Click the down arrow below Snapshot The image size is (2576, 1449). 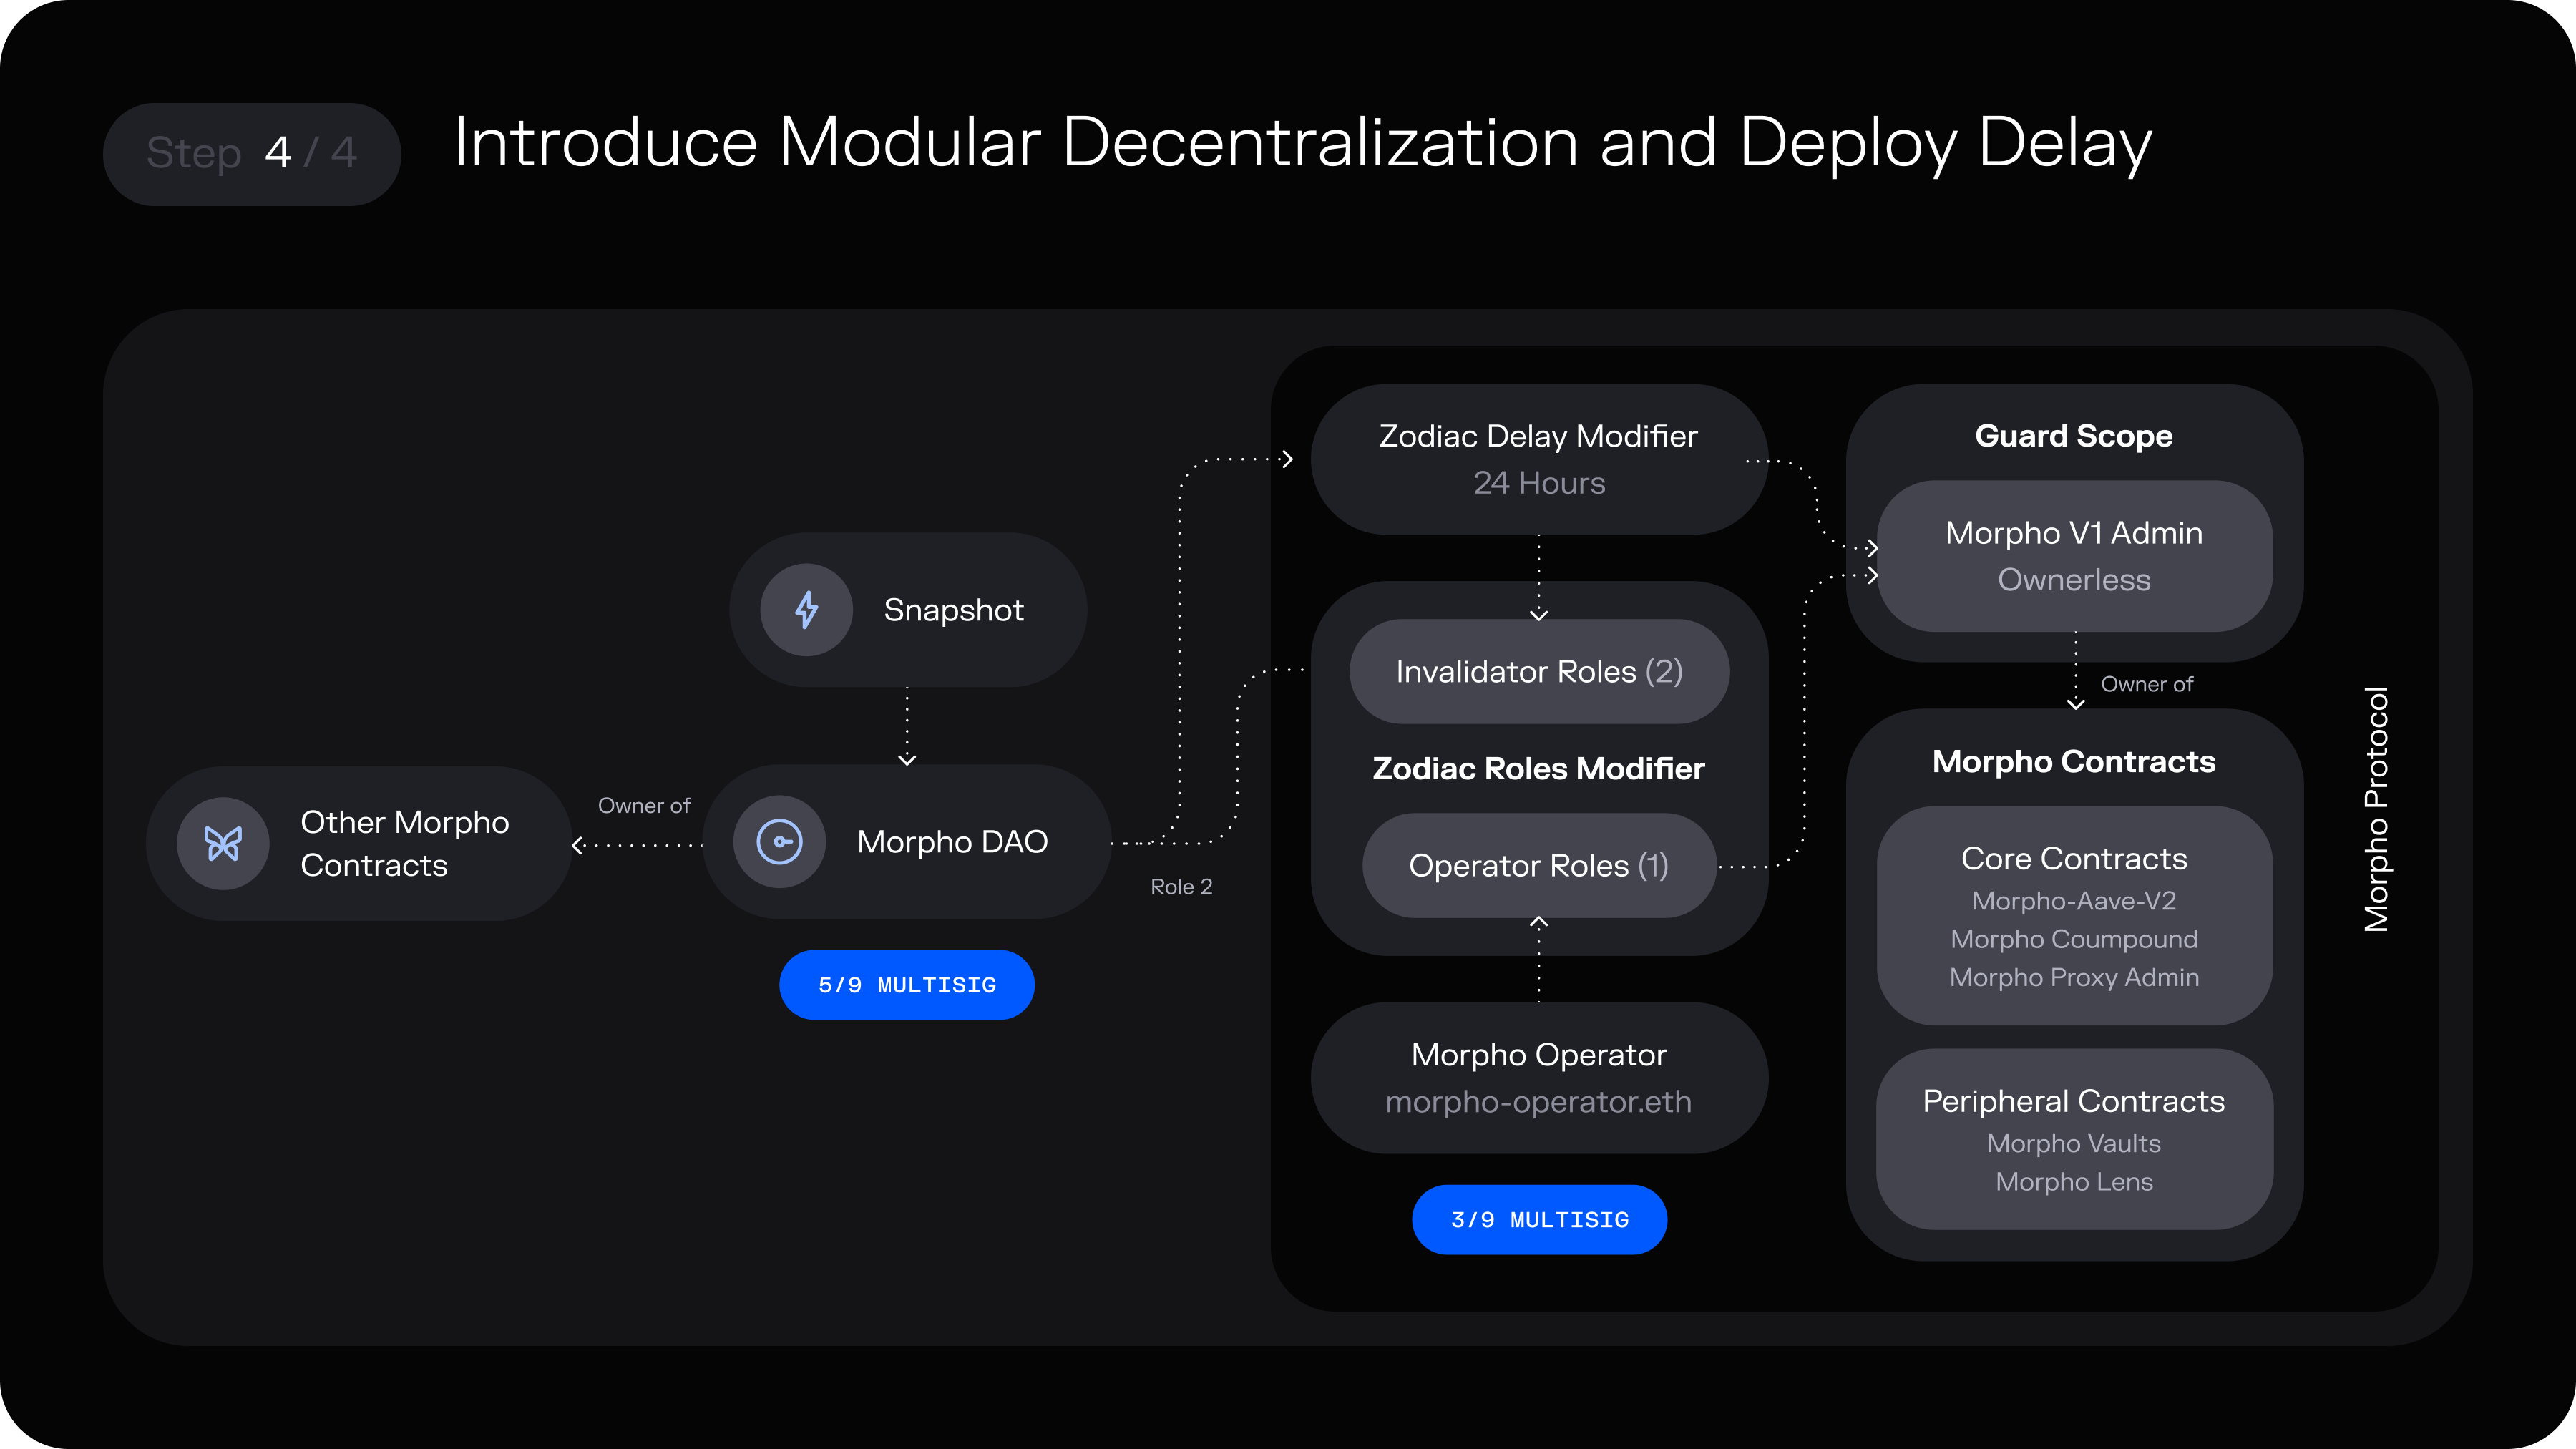tap(907, 759)
